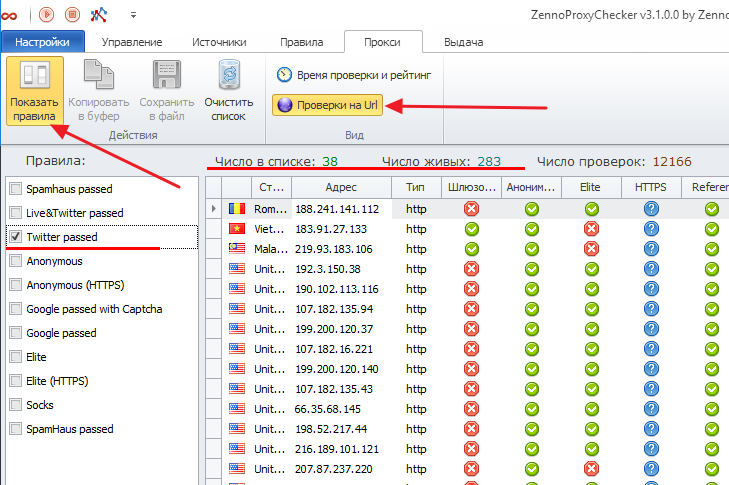
Task: Tick the Elite (HTTPS) checkbox
Action: pos(15,381)
